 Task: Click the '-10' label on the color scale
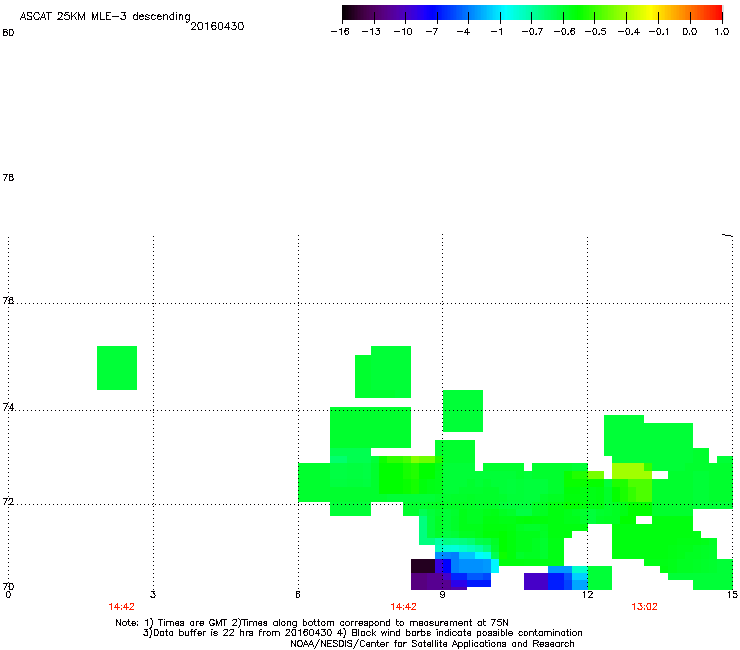click(403, 32)
